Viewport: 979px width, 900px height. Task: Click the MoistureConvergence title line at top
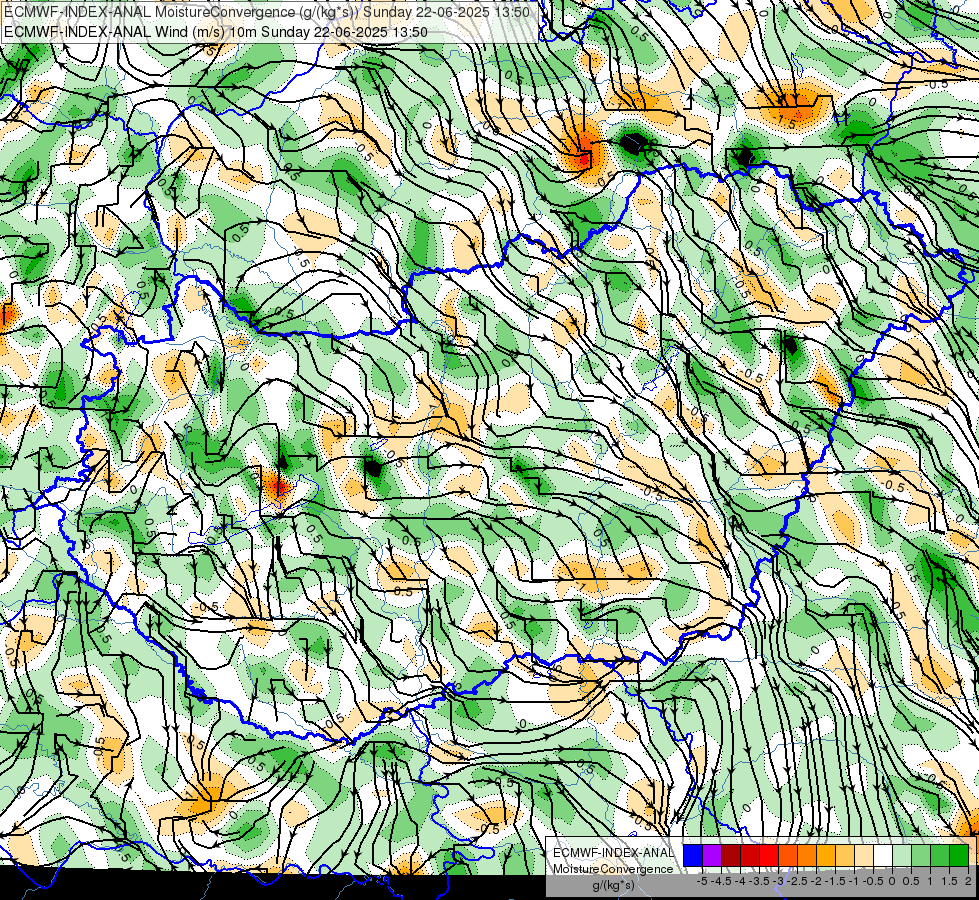pyautogui.click(x=267, y=12)
